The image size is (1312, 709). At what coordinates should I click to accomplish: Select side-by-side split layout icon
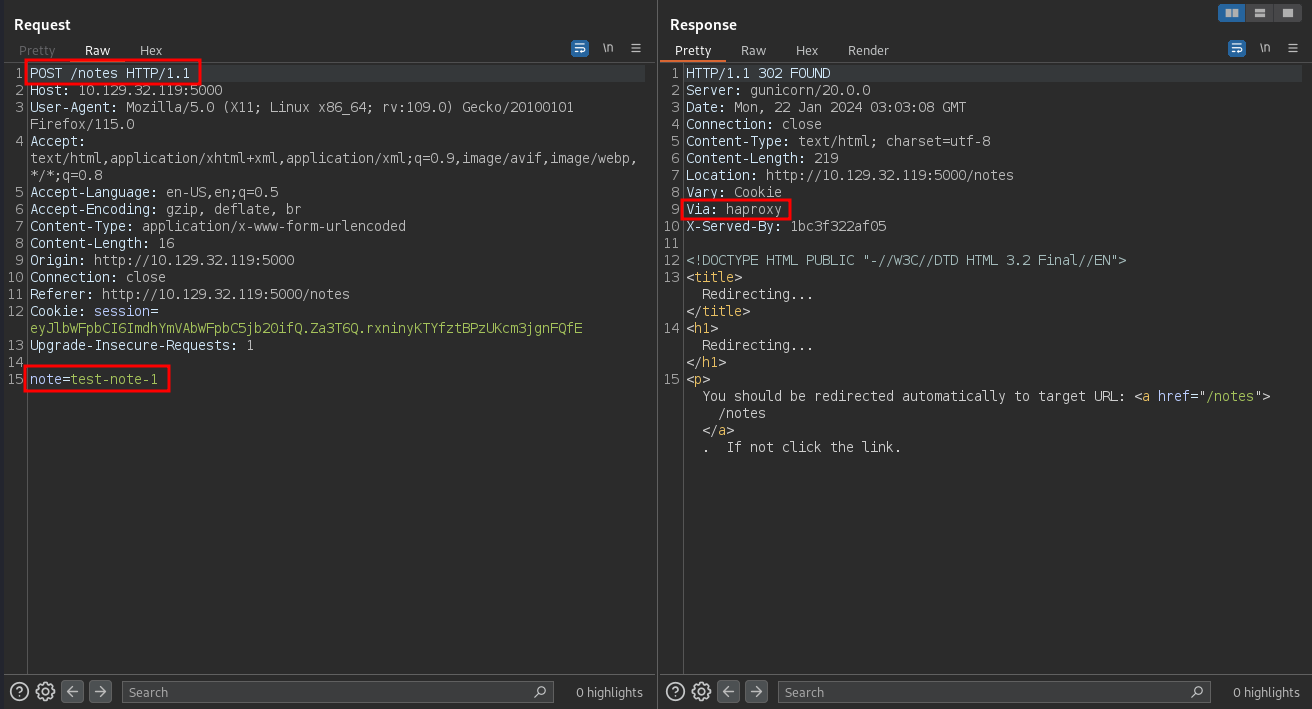pyautogui.click(x=1232, y=13)
